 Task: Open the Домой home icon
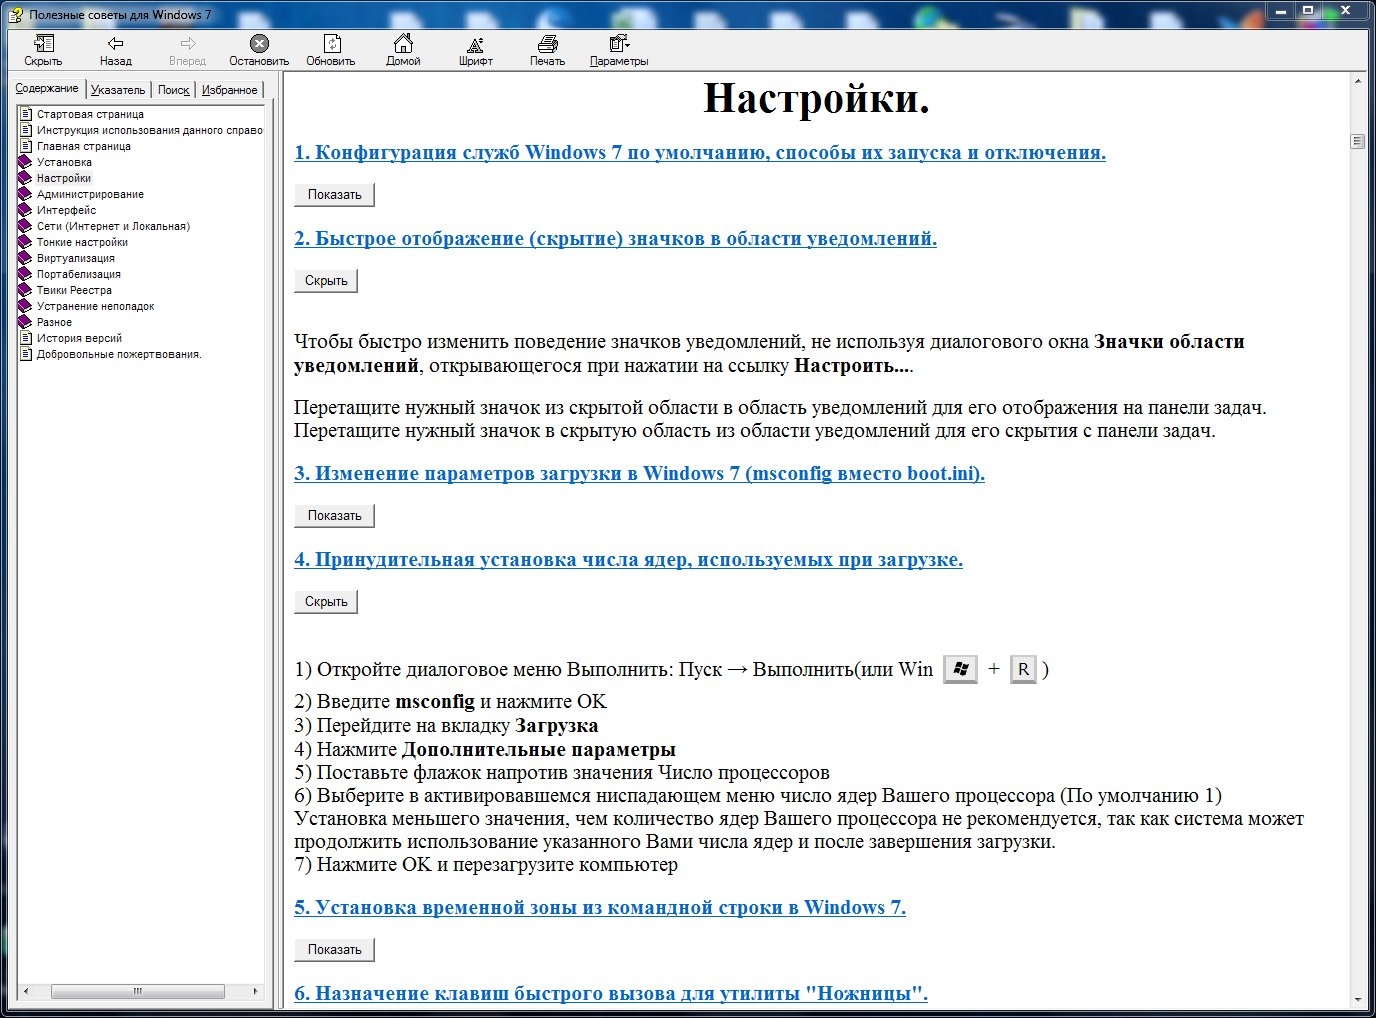pos(403,50)
